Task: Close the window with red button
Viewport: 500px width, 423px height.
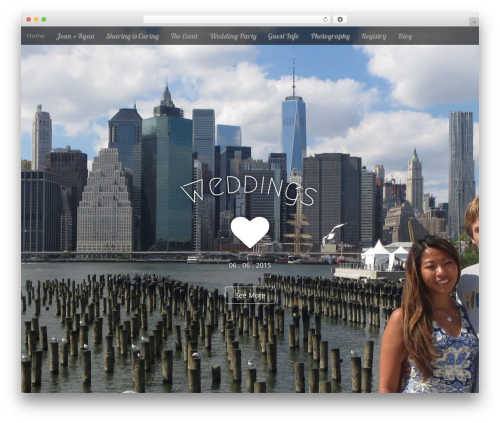Action: [x=29, y=19]
